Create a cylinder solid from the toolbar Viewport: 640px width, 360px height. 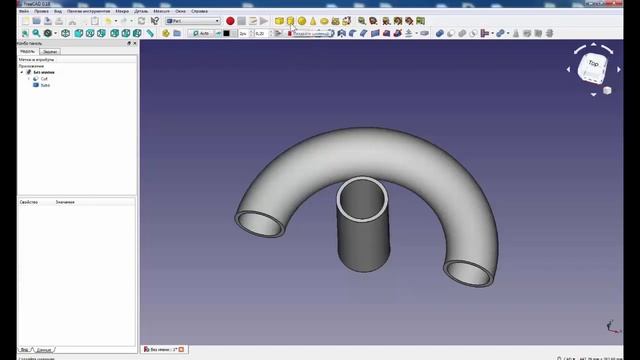(x=290, y=21)
